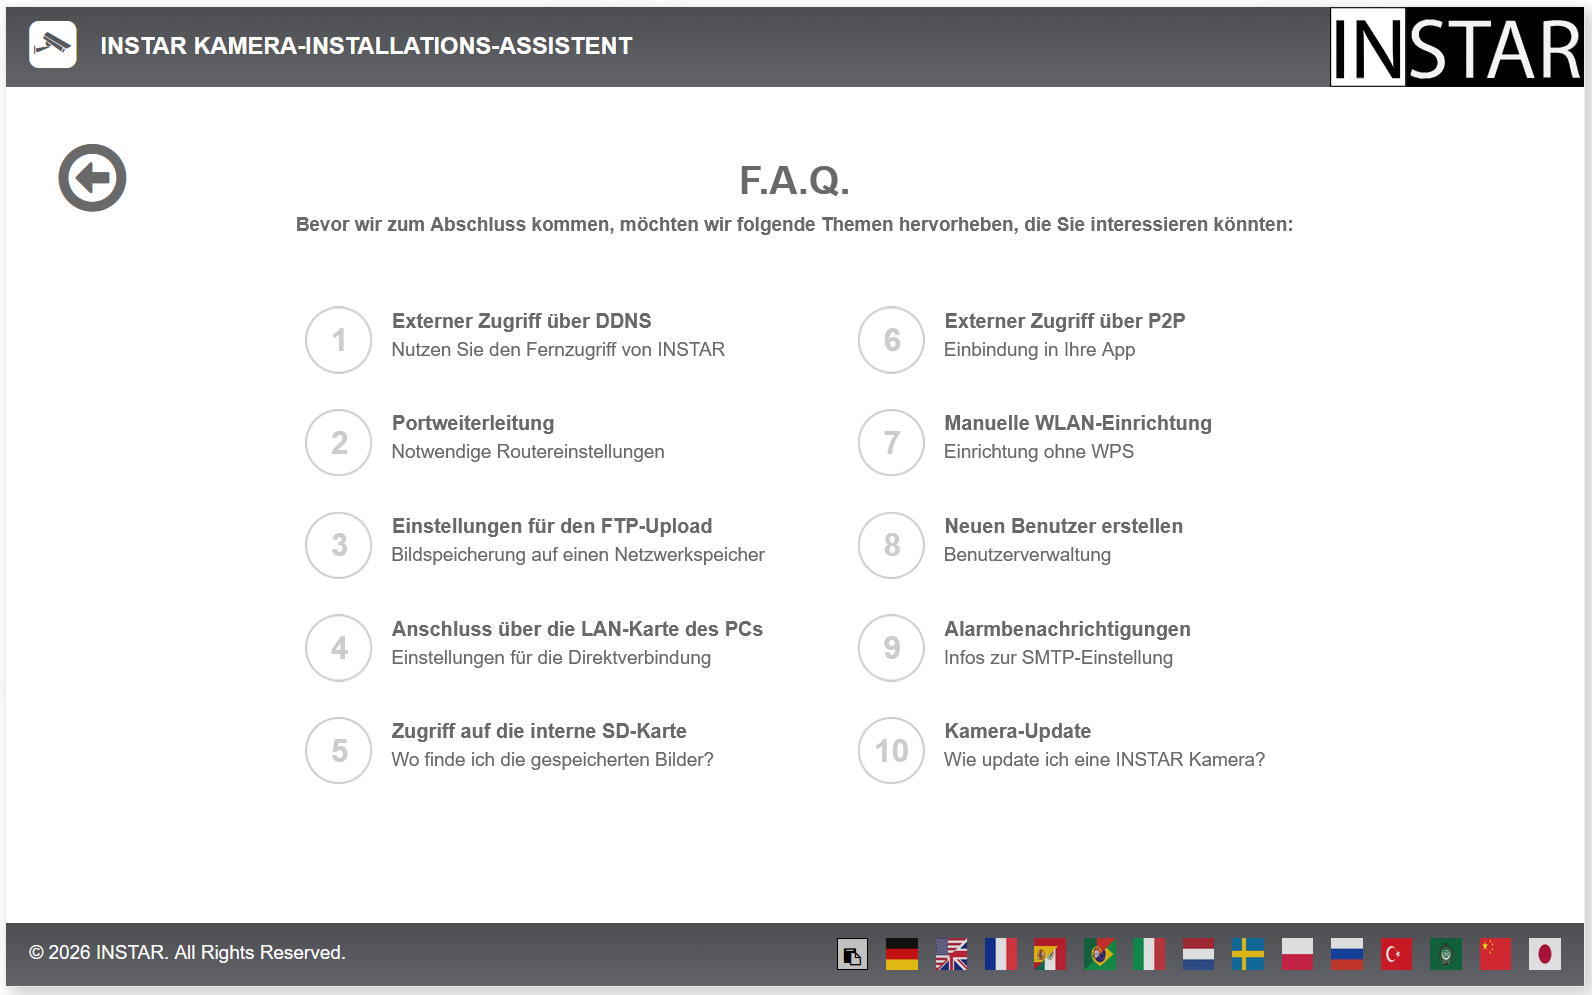1592x995 pixels.
Task: Click 'Nutzen Sie den Fernzugriff von INSTAR'
Action: click(x=558, y=350)
